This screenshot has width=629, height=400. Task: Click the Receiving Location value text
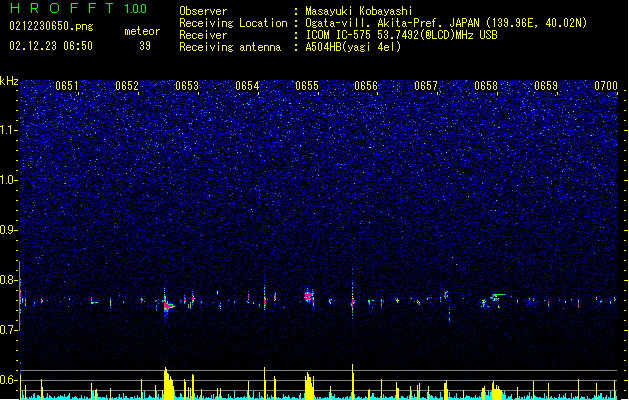pos(446,23)
